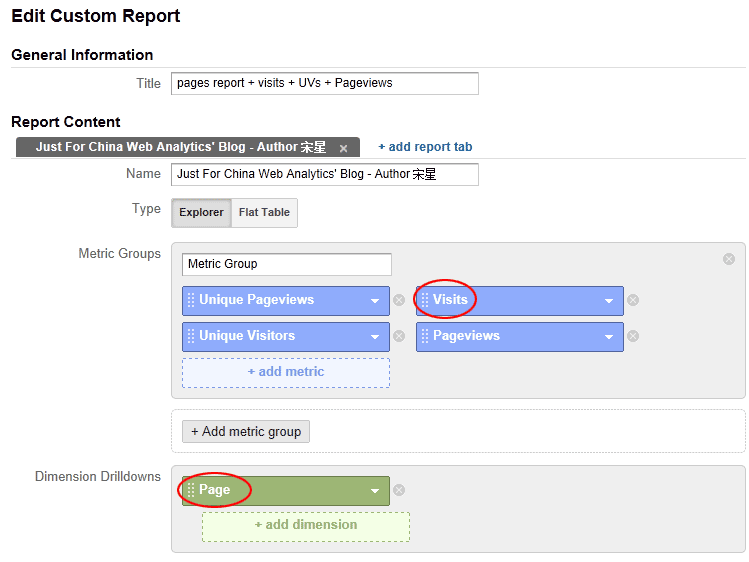
Task: Click drag handle on Page dimension
Action: pyautogui.click(x=191, y=490)
